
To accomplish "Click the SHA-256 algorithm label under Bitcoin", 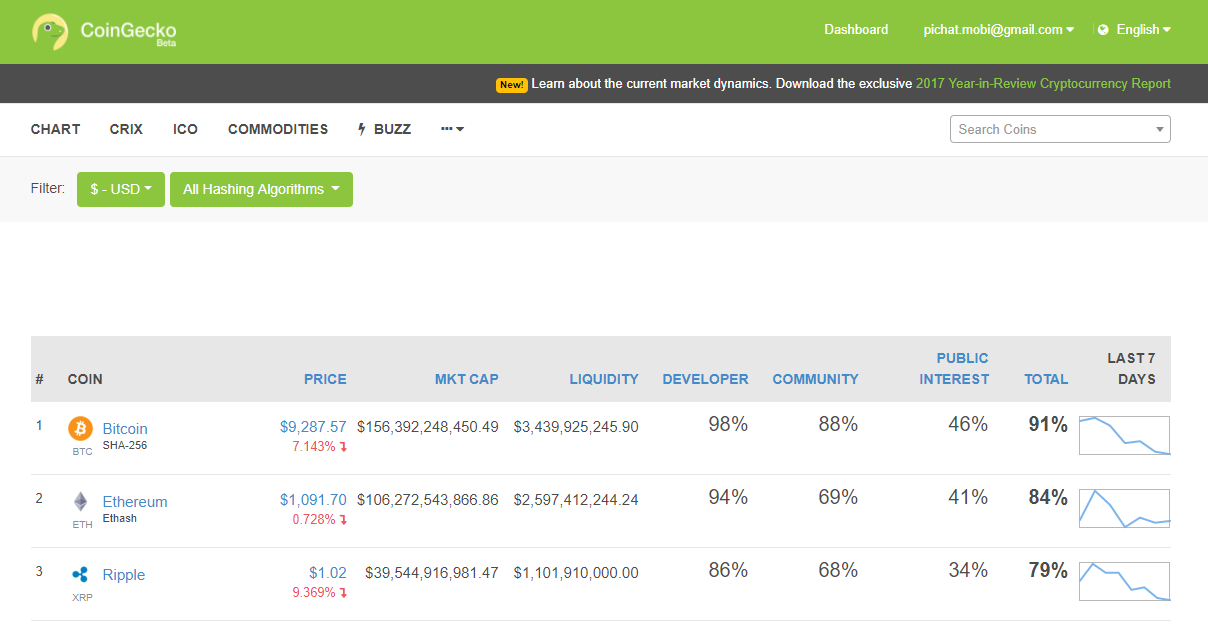I will [125, 445].
